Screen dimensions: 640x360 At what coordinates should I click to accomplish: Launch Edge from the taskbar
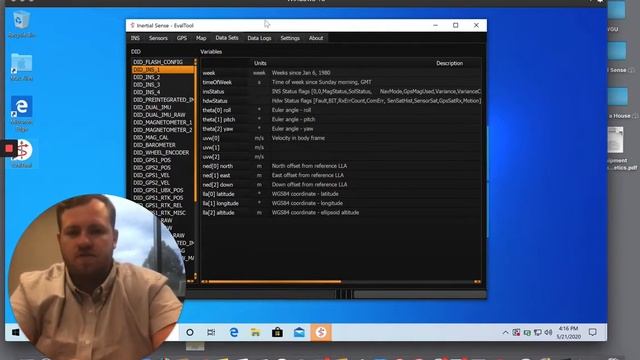pos(233,333)
